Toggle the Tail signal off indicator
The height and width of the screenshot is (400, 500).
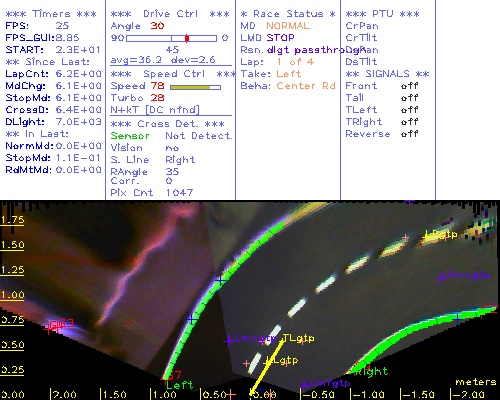pos(409,98)
